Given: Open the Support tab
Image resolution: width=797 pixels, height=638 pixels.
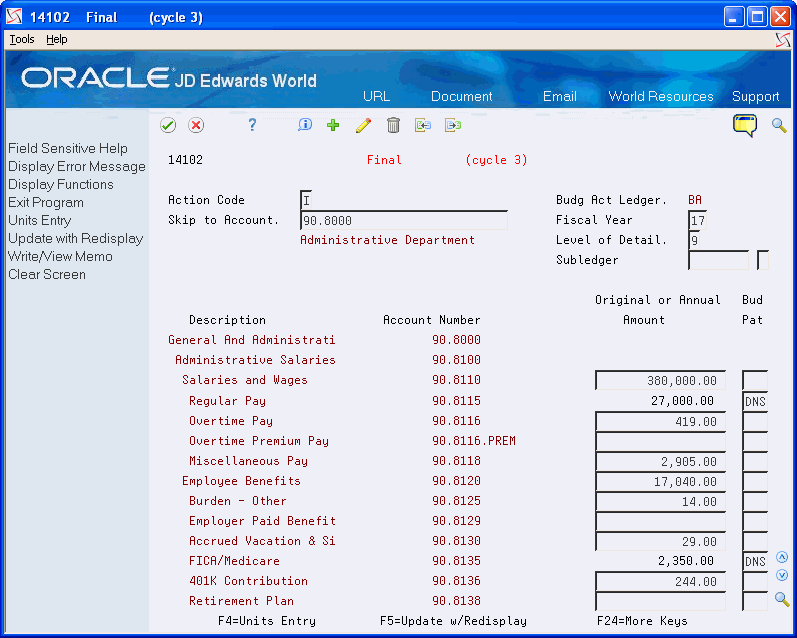Looking at the screenshot, I should [x=755, y=96].
